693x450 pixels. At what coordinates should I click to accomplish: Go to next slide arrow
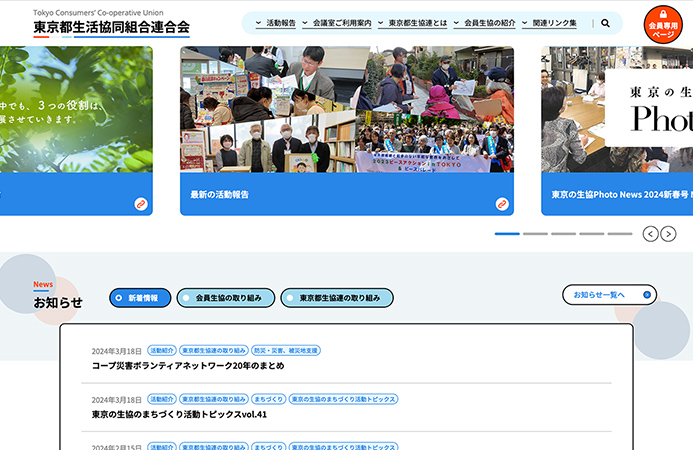668,233
